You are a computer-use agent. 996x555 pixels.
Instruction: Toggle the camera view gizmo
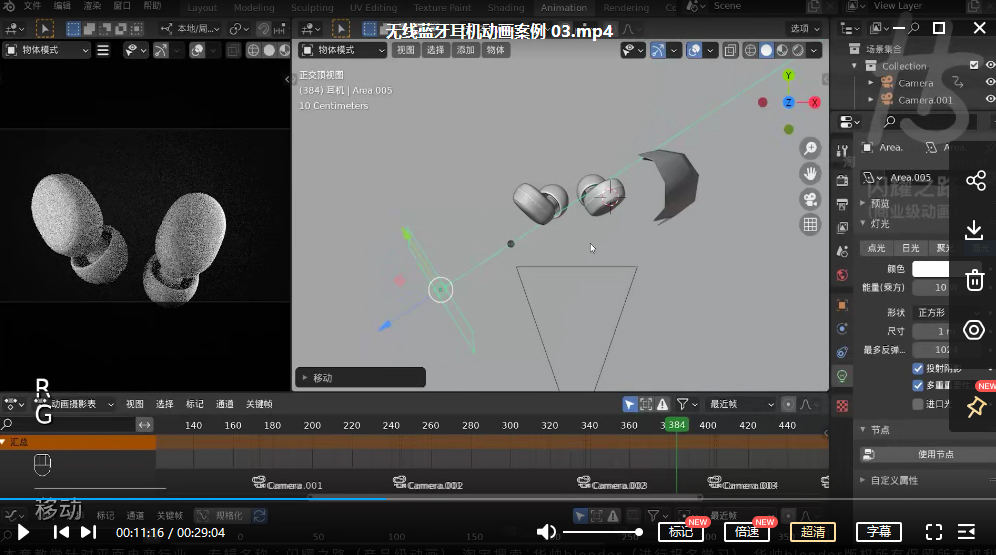point(810,199)
